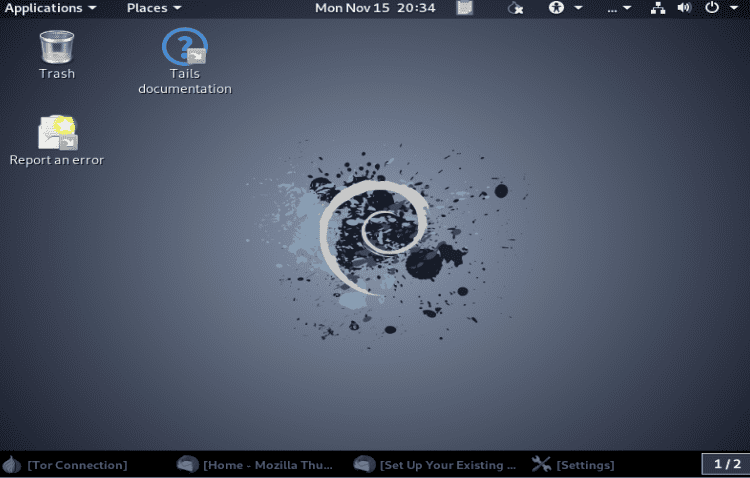Click the power icon in top bar
The width and height of the screenshot is (750, 478).
click(x=712, y=8)
